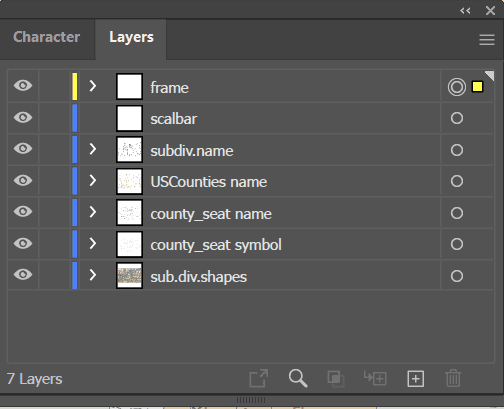Collapse panel with double-arrow icon
Viewport: 504px width, 409px height.
465,11
